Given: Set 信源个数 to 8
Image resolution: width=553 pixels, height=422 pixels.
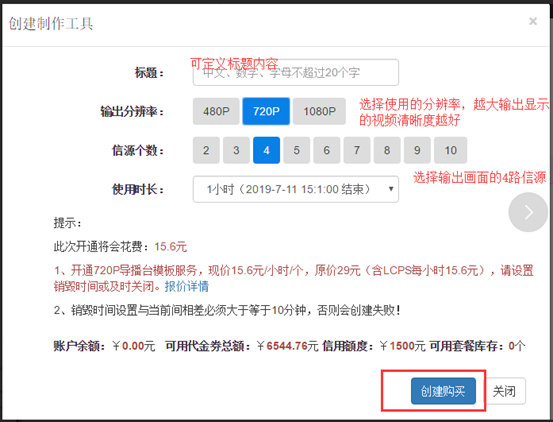Looking at the screenshot, I should coord(387,151).
